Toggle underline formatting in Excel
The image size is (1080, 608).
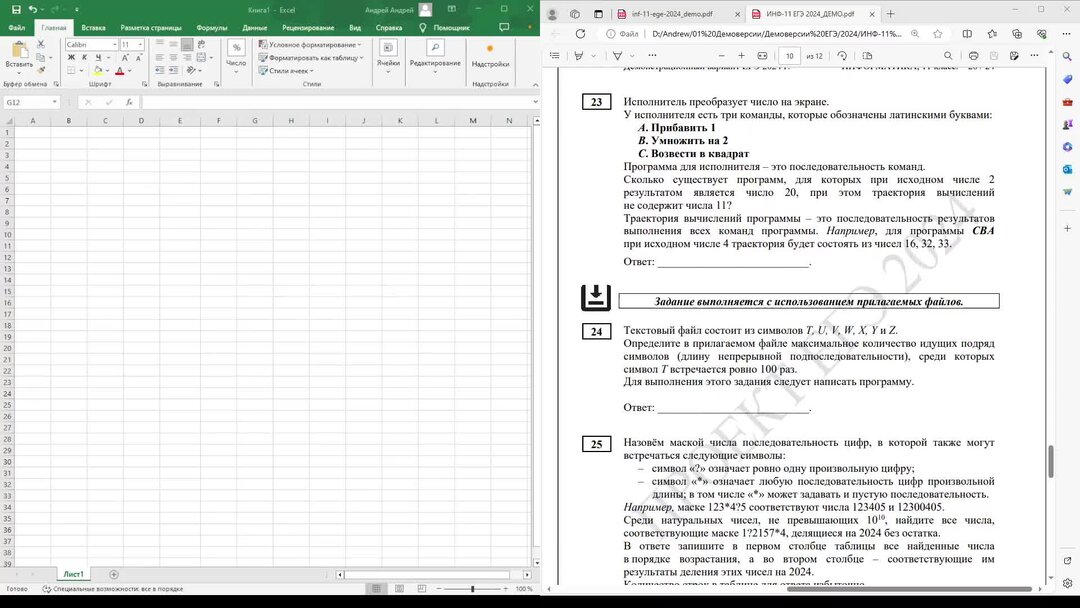point(98,57)
